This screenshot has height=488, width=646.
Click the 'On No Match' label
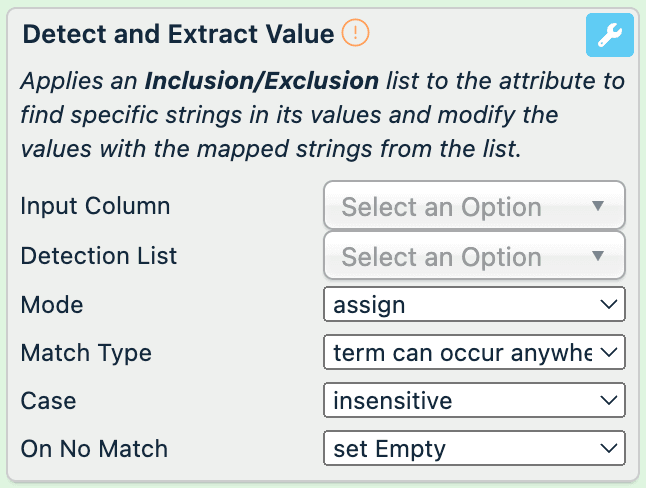pos(94,449)
